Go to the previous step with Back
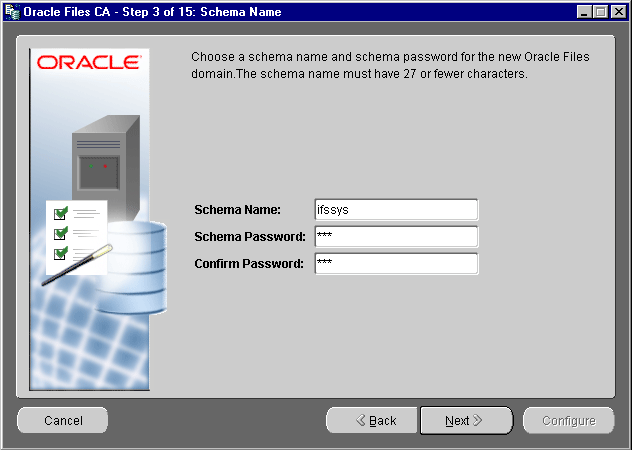Image resolution: width=633 pixels, height=450 pixels. pos(372,421)
